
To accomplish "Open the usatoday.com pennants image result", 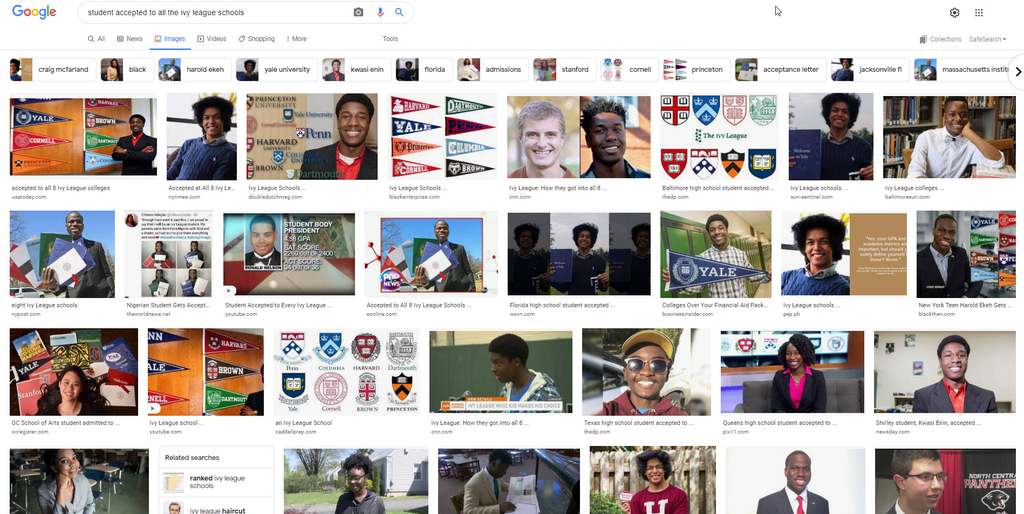I will click(x=83, y=138).
